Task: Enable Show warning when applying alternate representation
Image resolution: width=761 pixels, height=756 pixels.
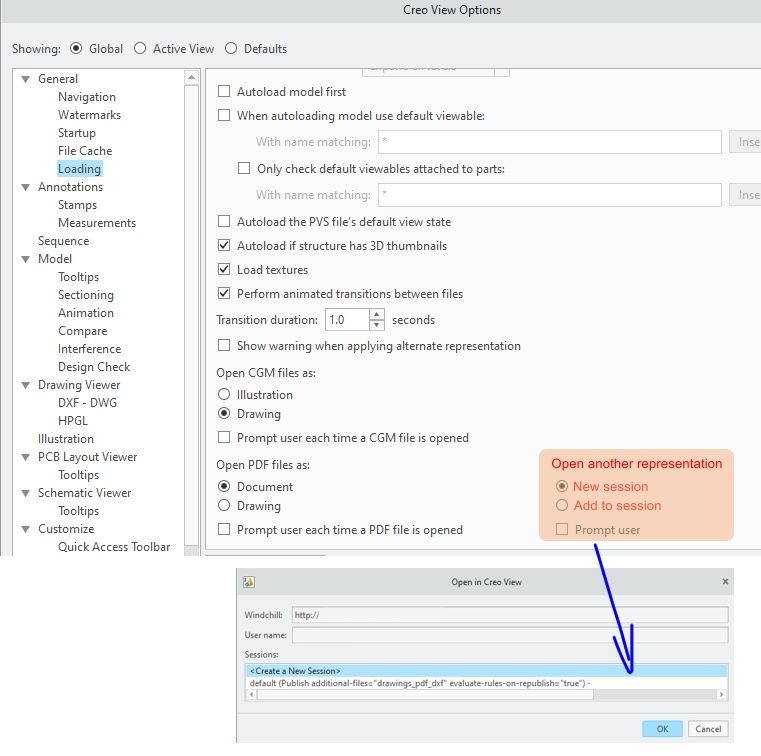Action: [x=224, y=345]
